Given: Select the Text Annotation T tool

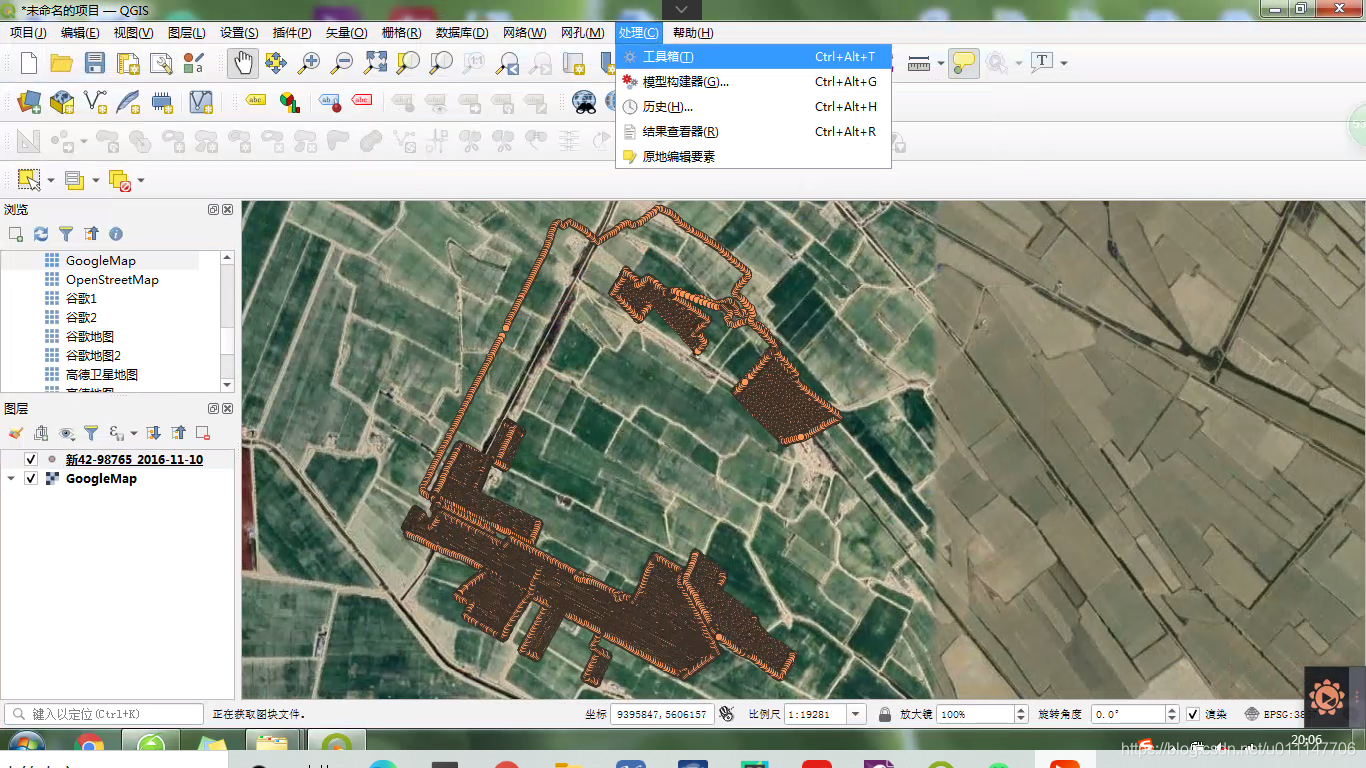Looking at the screenshot, I should coord(1042,63).
